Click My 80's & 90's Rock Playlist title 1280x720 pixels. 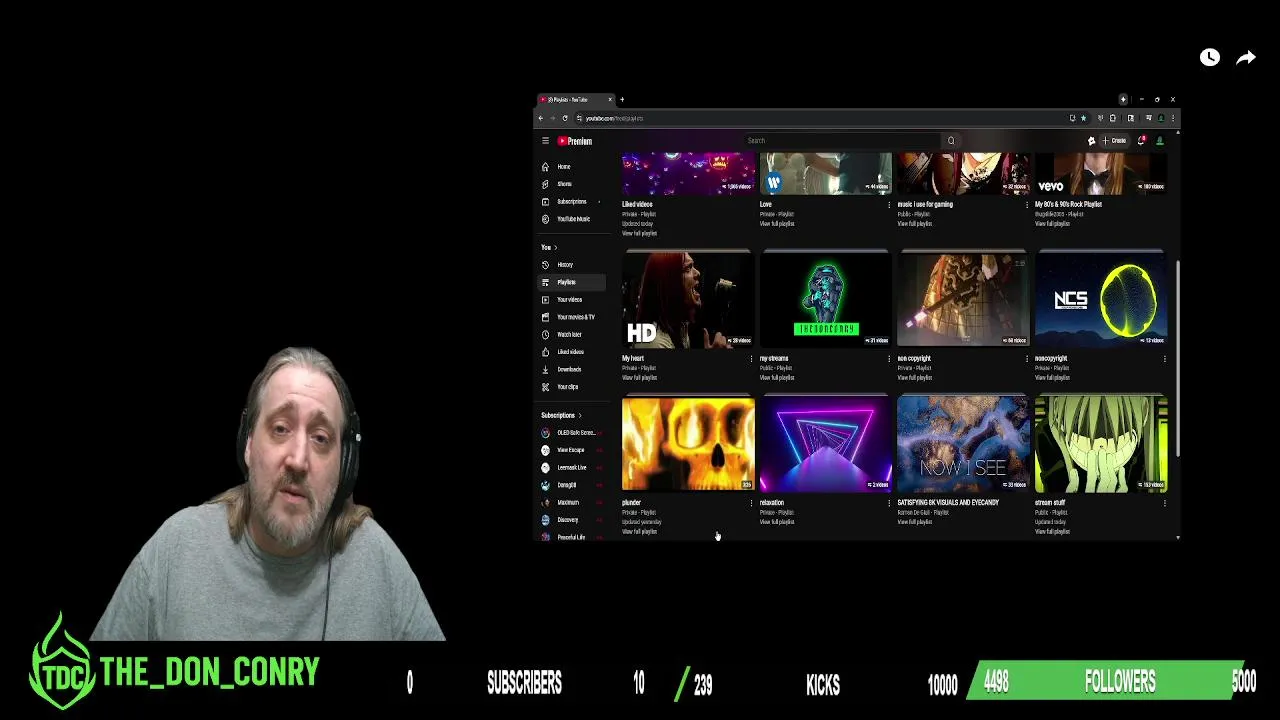point(1068,204)
